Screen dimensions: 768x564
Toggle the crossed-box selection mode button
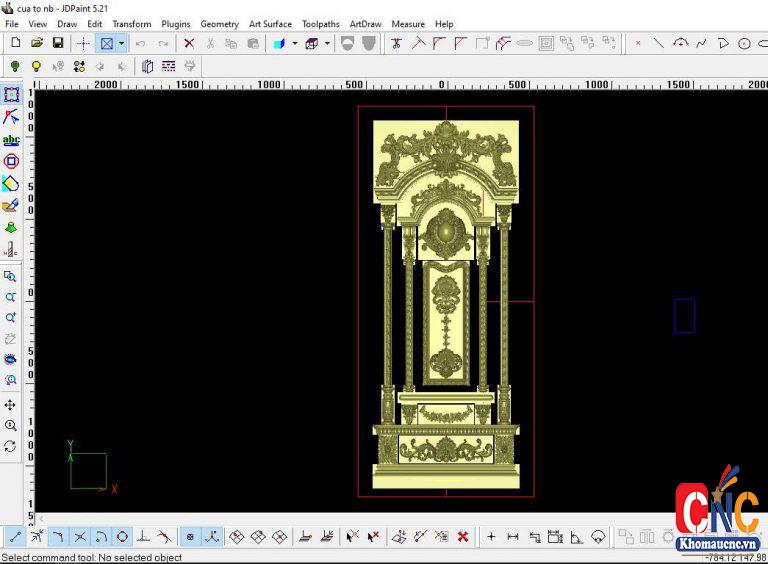point(106,43)
